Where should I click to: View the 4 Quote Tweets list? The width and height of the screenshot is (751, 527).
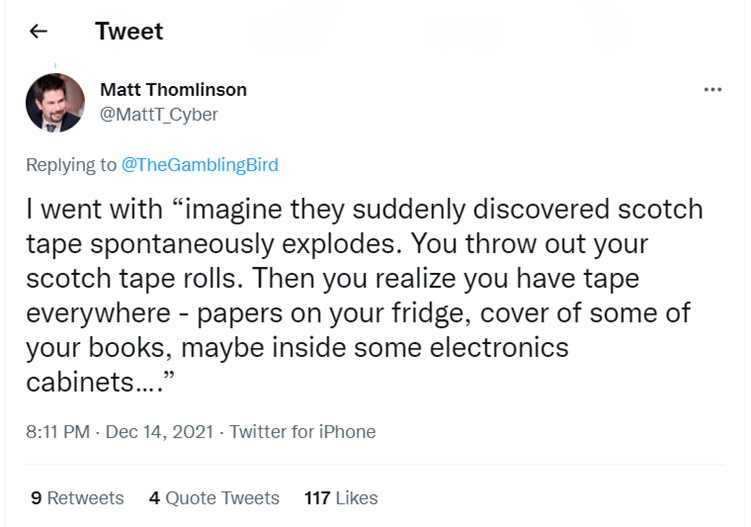coord(214,498)
